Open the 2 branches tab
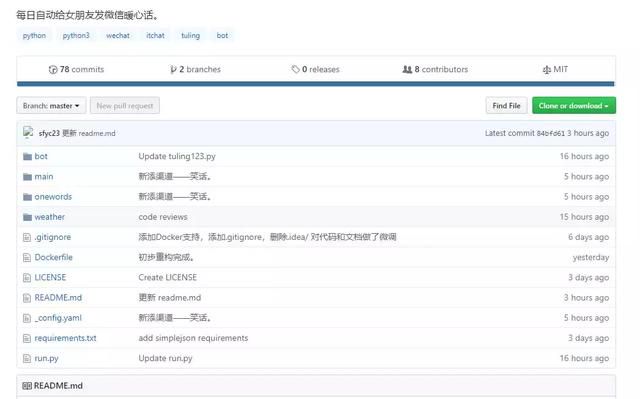This screenshot has height=399, width=640. 196,69
